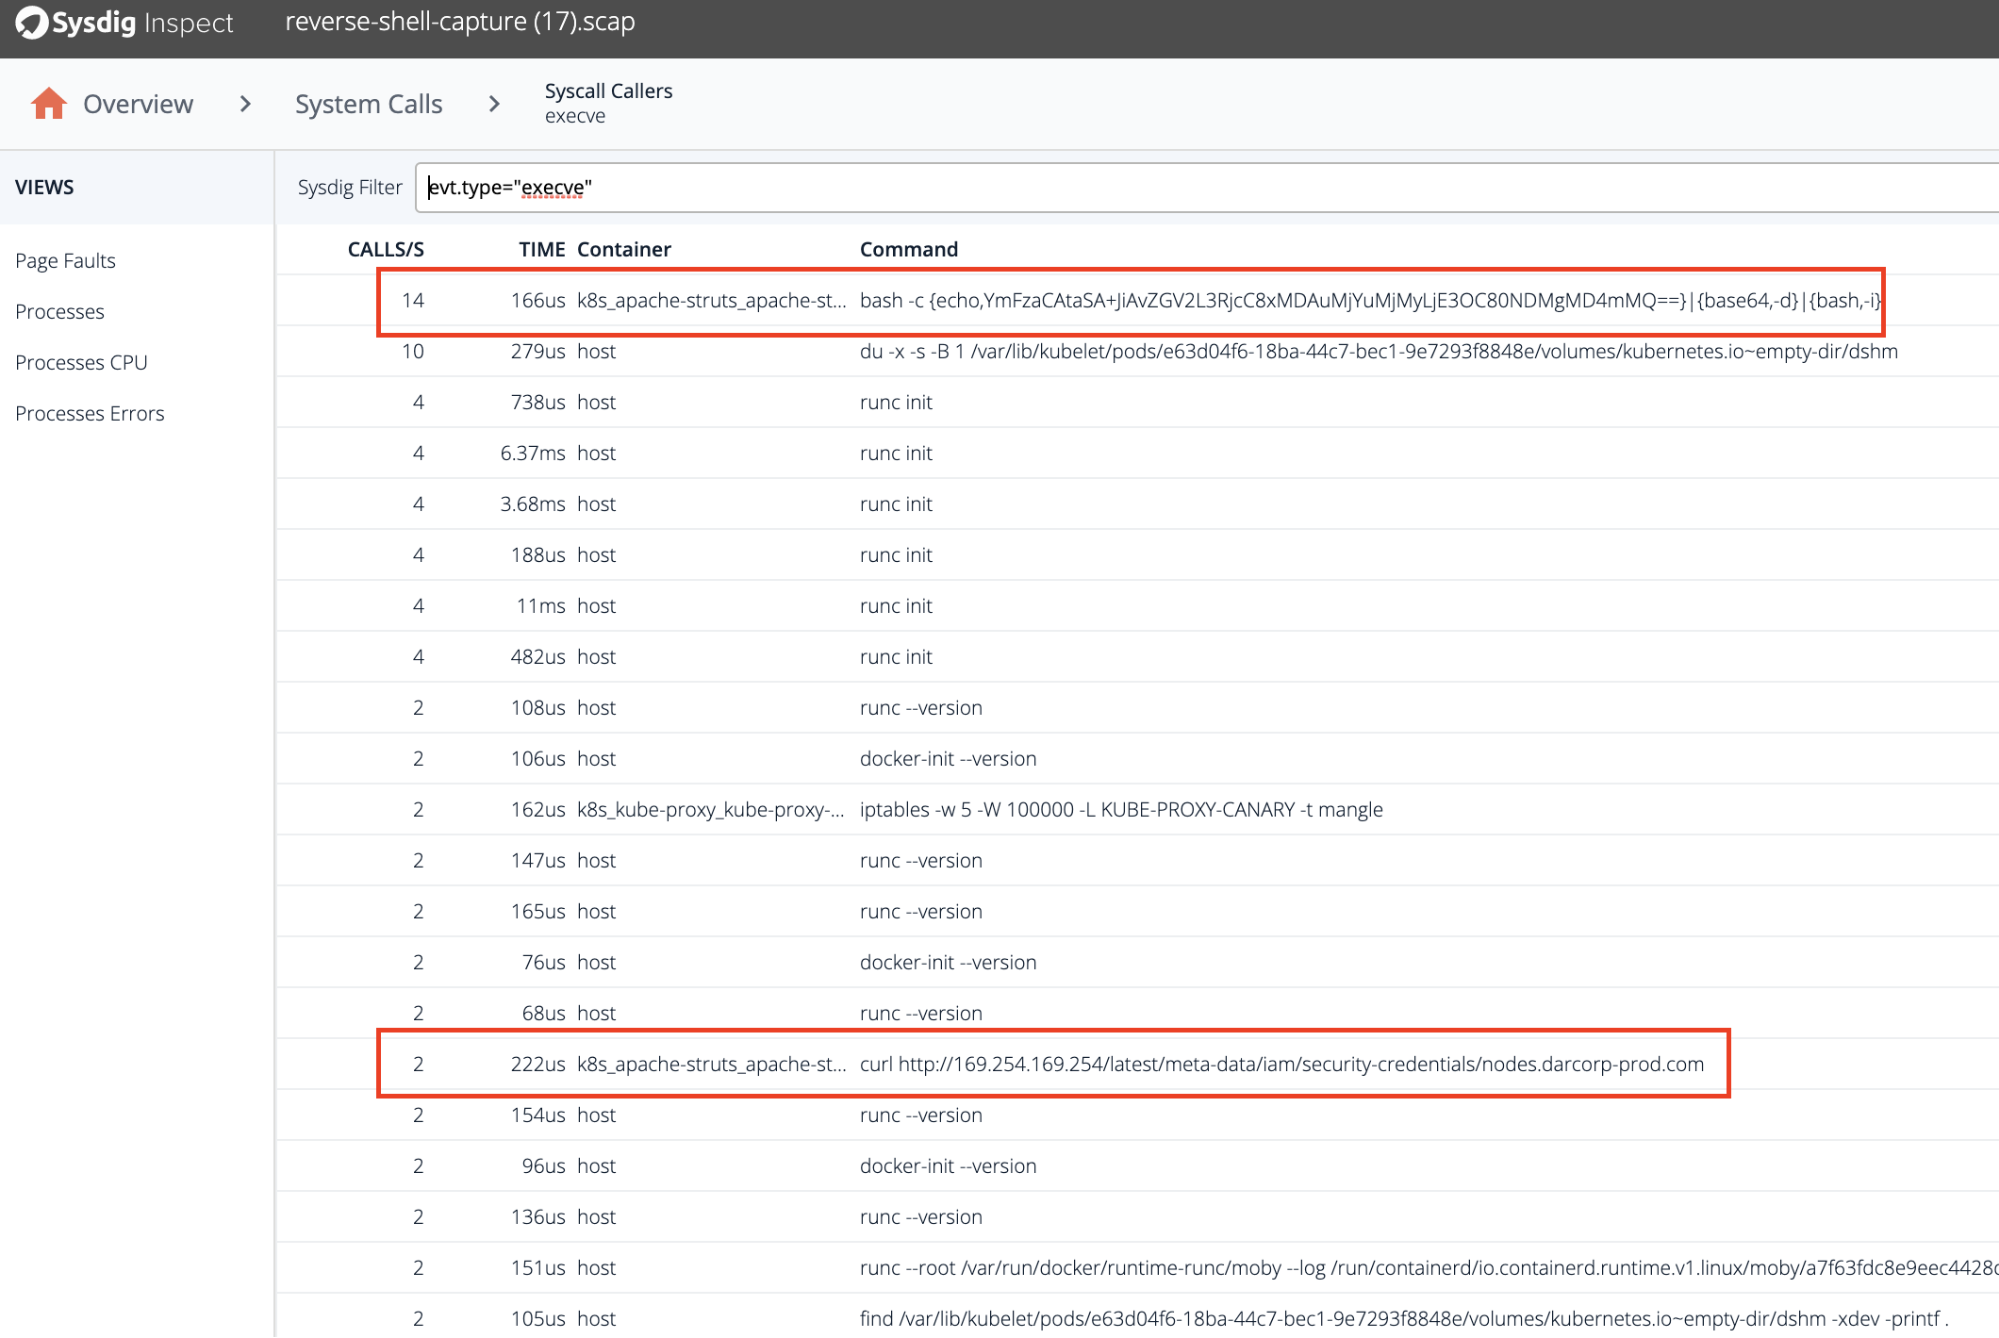Open the Page Faults view
The height and width of the screenshot is (1338, 1999).
(65, 261)
